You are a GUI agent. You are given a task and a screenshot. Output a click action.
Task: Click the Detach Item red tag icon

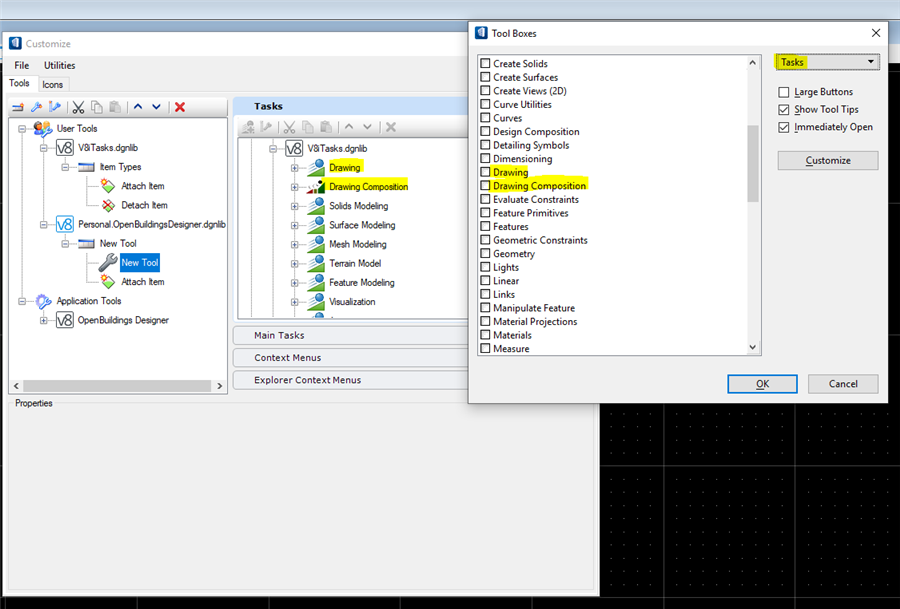[108, 205]
